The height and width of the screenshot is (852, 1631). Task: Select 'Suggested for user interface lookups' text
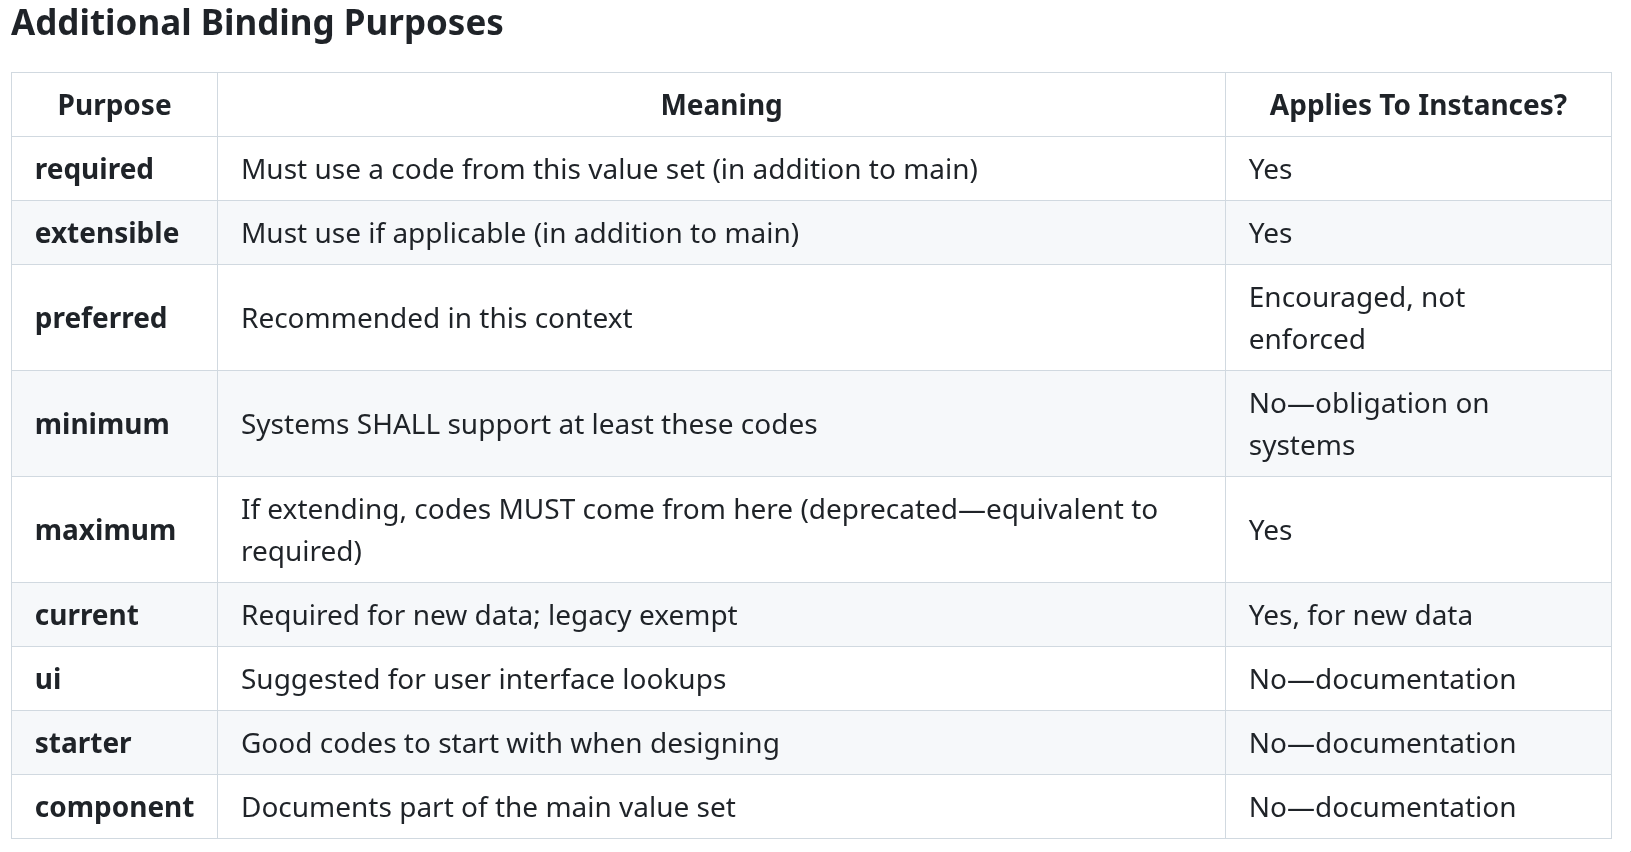(483, 679)
